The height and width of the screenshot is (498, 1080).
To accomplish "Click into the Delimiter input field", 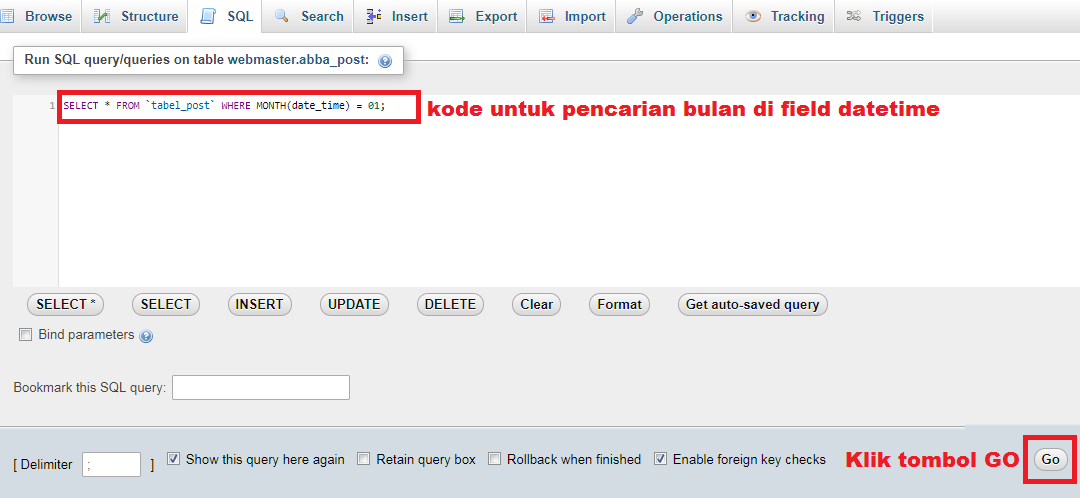I will (112, 465).
